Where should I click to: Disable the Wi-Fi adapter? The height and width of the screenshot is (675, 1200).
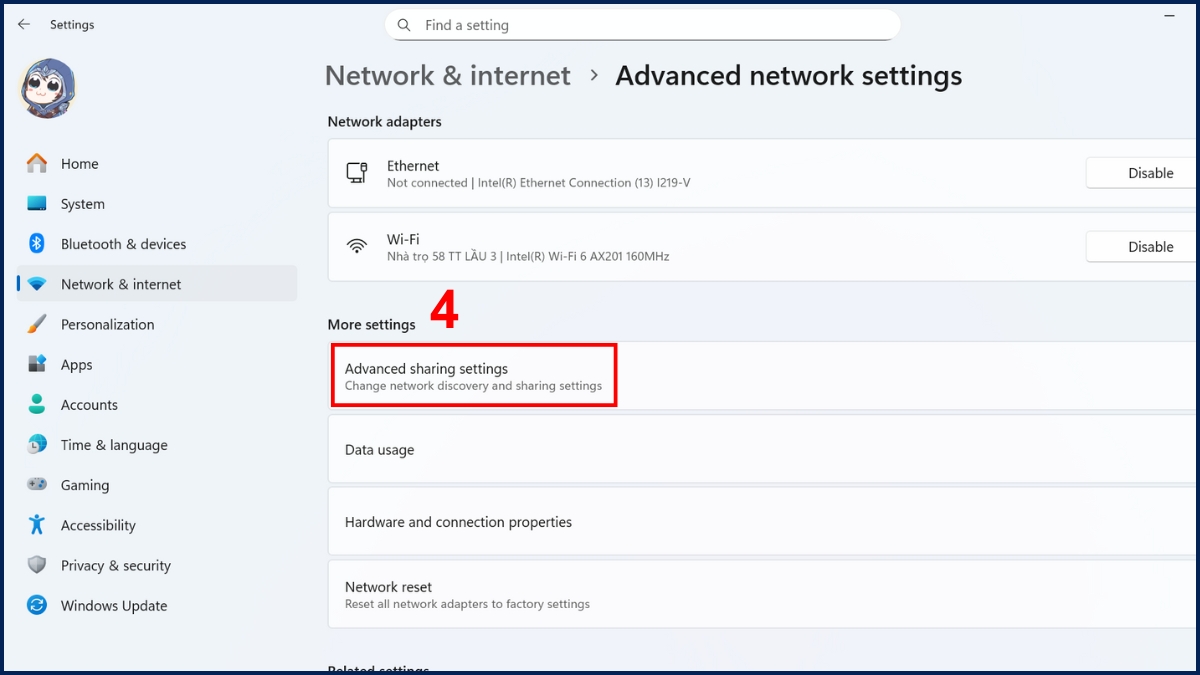[x=1150, y=246]
